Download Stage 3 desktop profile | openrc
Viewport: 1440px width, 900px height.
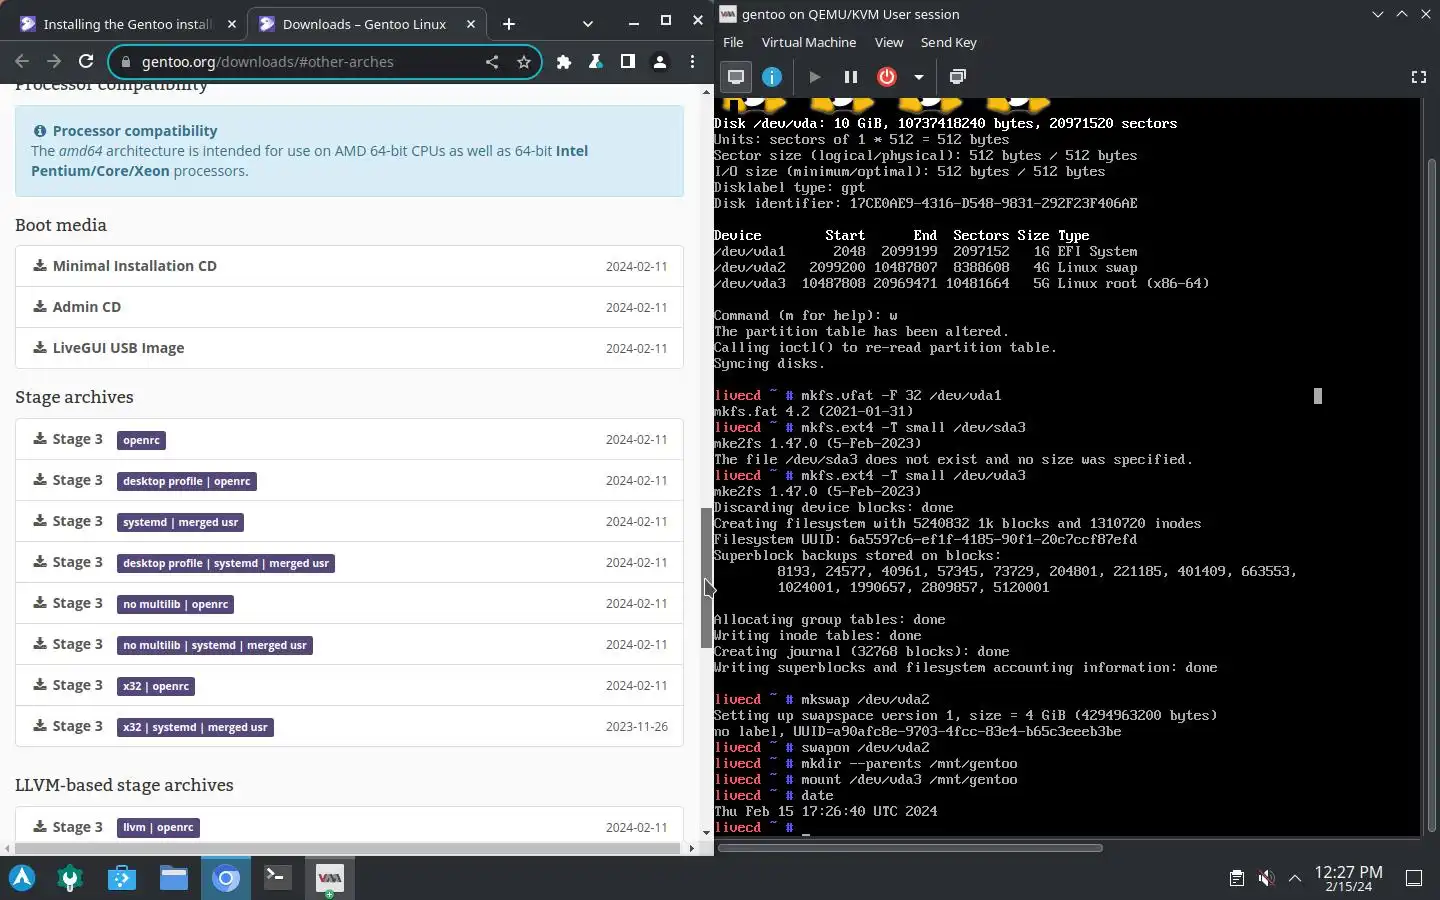[349, 480]
